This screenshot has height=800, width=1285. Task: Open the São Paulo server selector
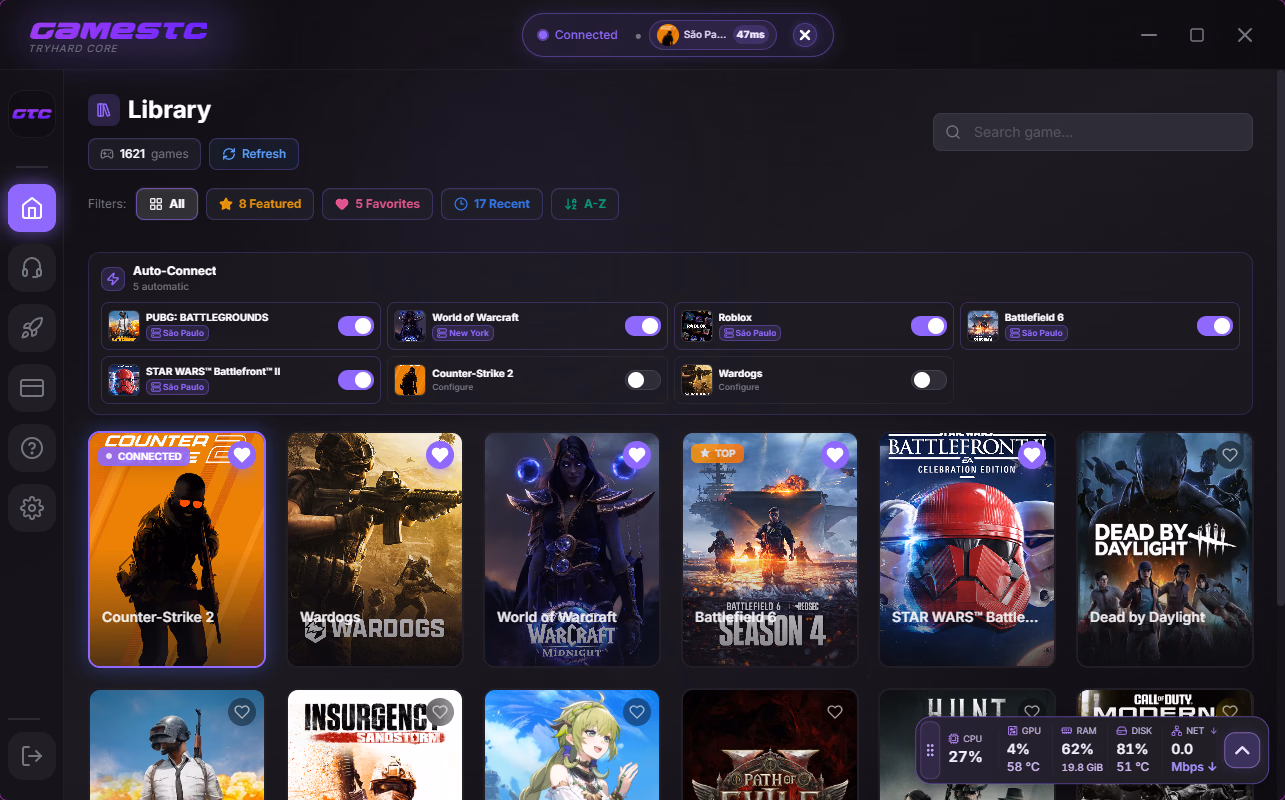coord(713,35)
